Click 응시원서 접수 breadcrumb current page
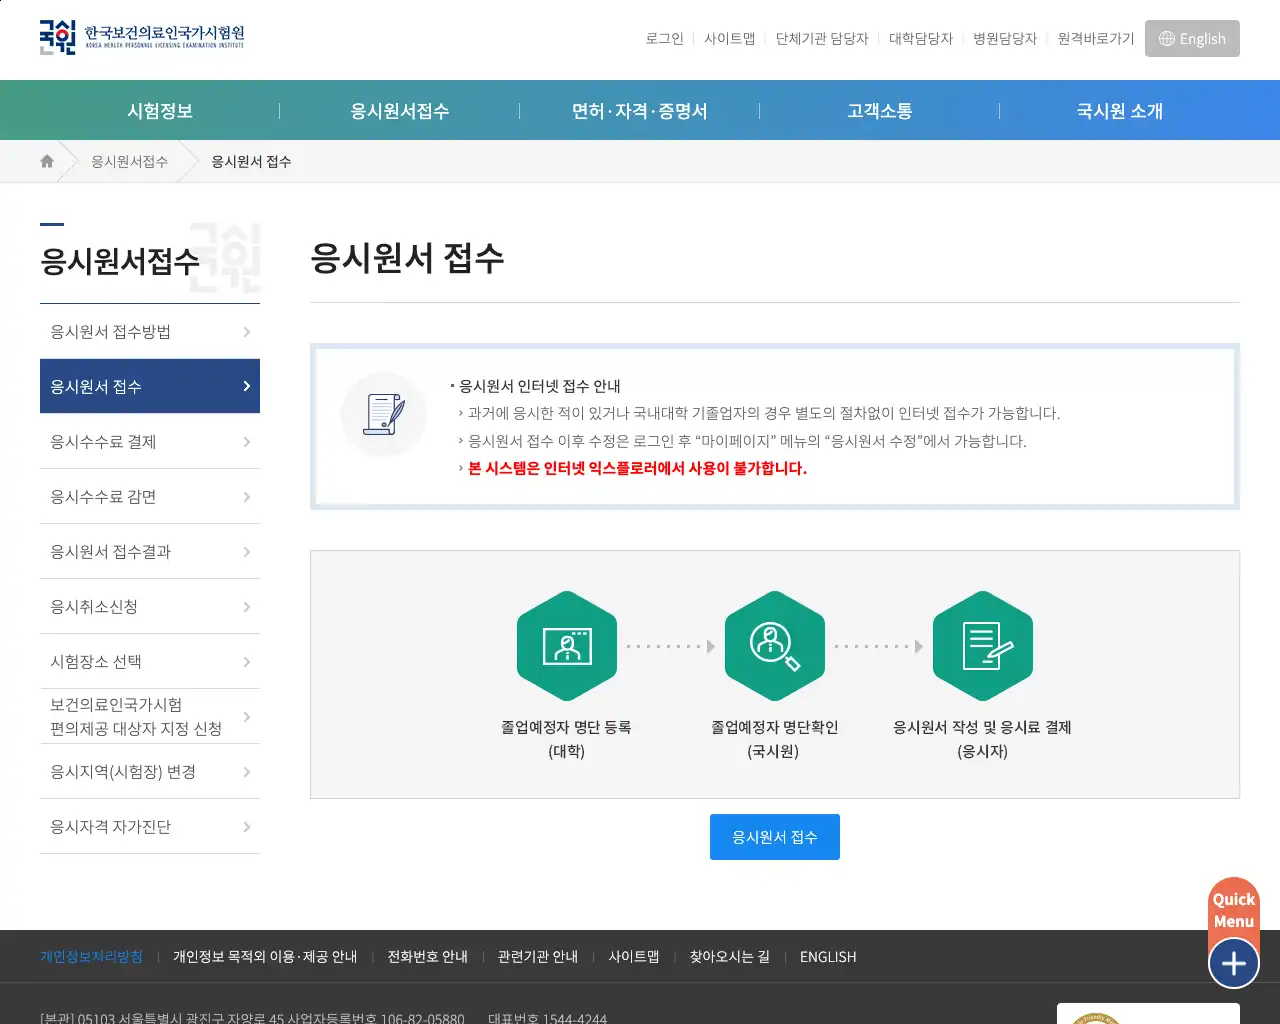Screen dimensions: 1280x1024 coord(251,161)
